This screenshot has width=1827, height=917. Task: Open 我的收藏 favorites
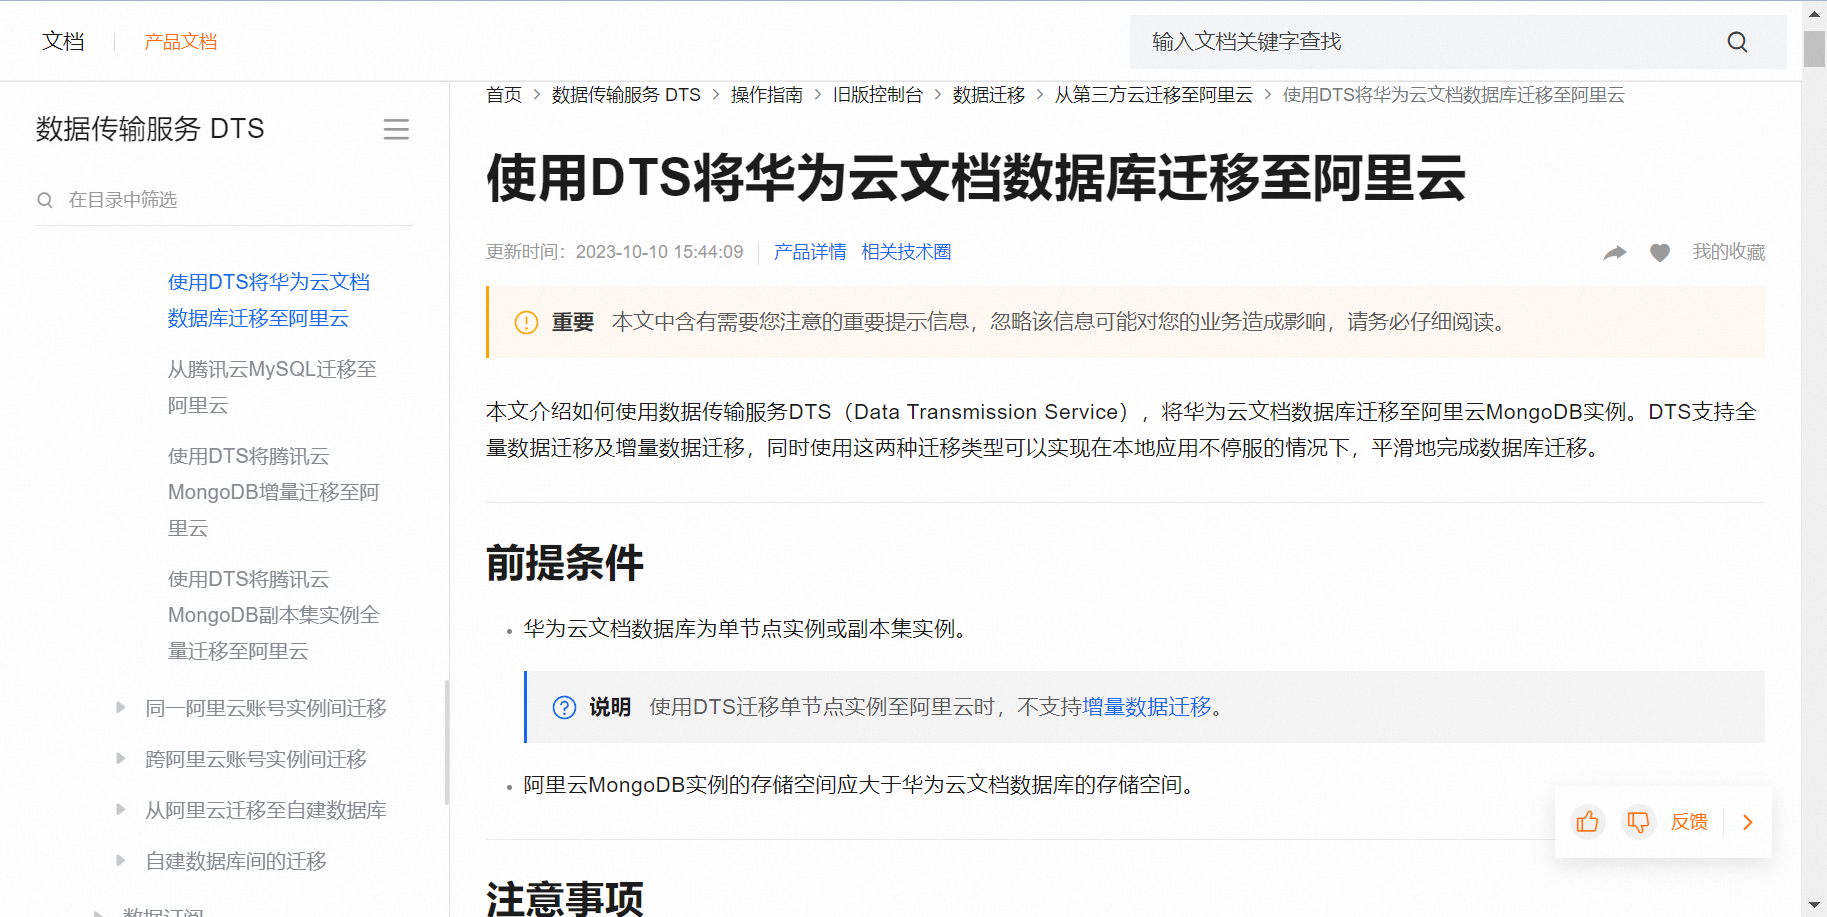(x=1729, y=252)
